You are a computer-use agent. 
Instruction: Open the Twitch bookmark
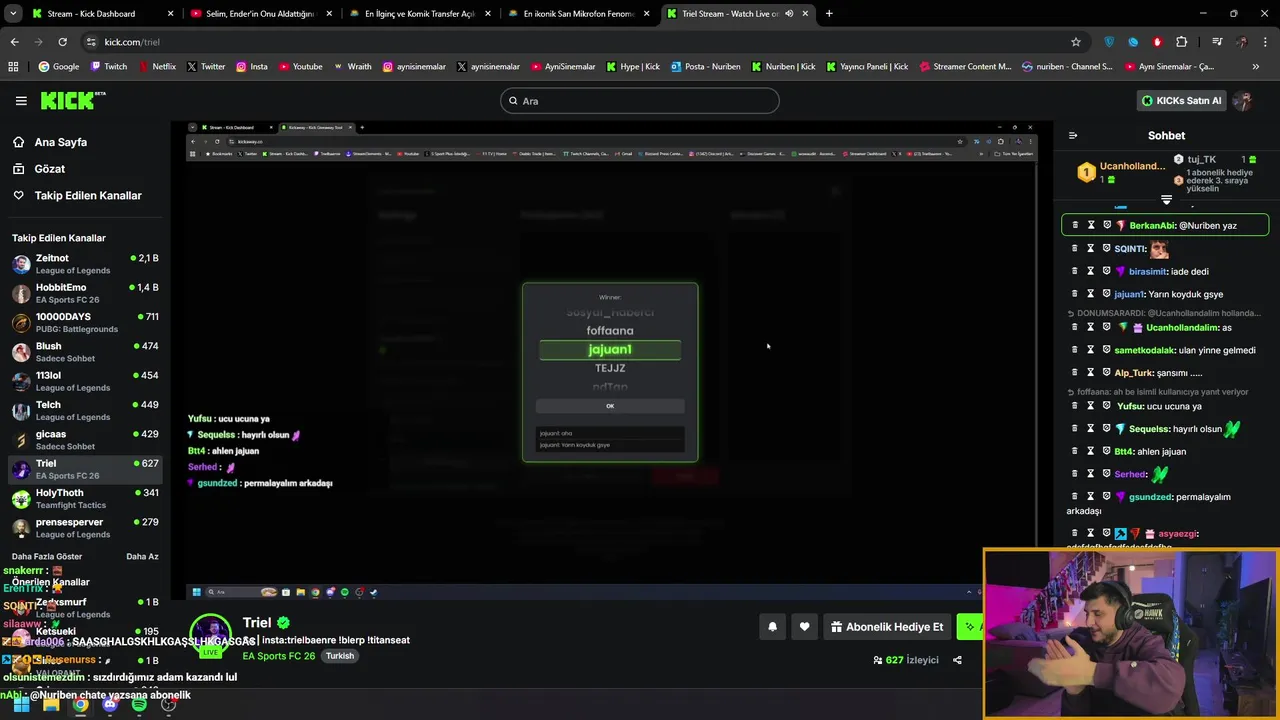[109, 66]
